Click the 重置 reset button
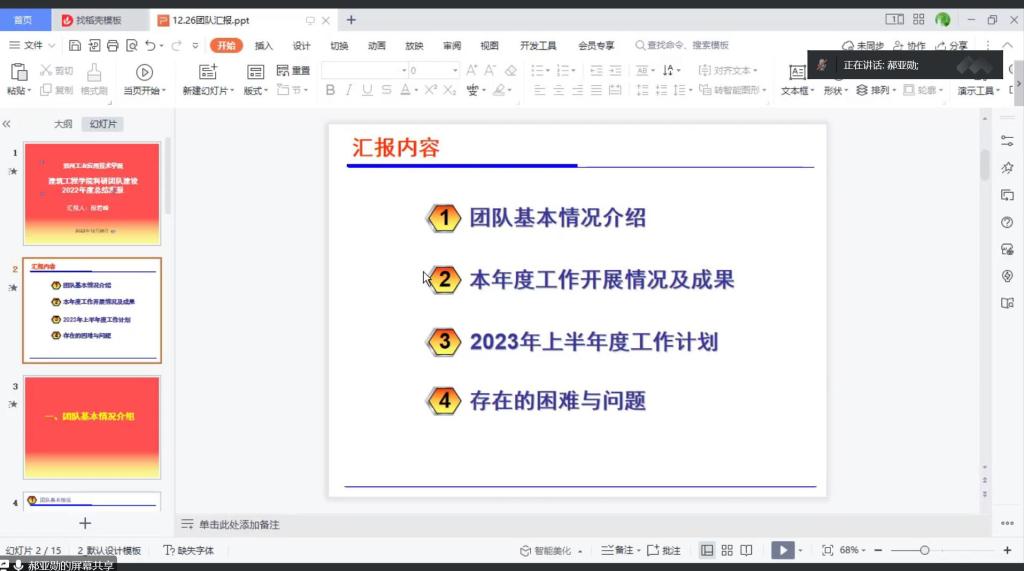 (293, 70)
